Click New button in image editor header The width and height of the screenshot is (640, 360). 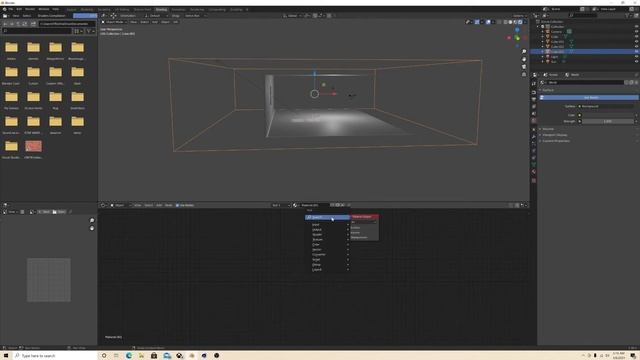pyautogui.click(x=44, y=212)
